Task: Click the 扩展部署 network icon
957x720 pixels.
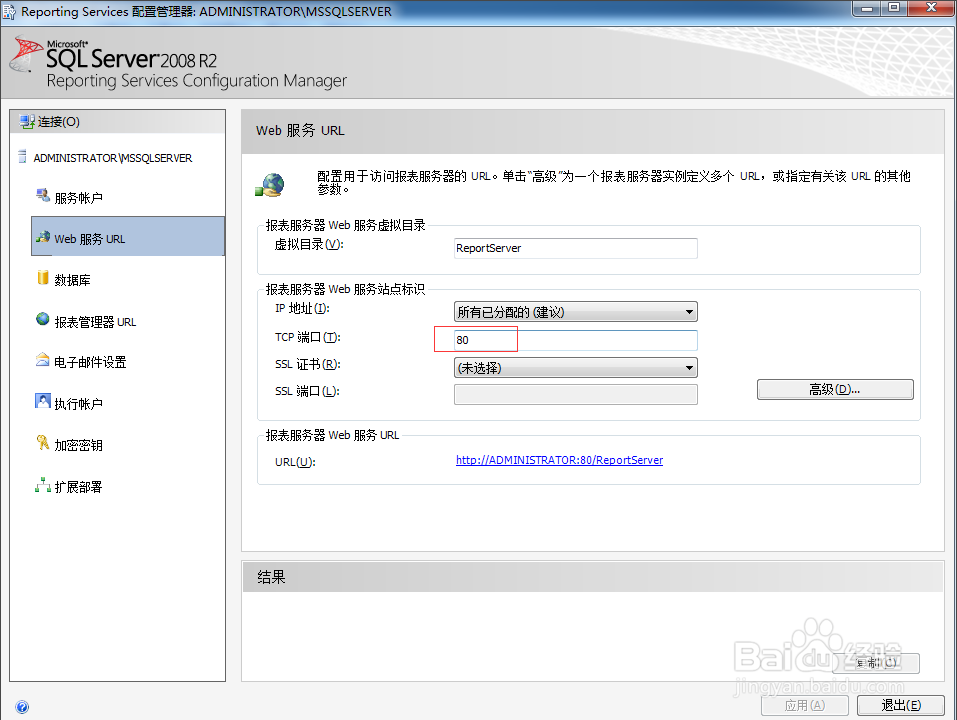Action: 43,485
